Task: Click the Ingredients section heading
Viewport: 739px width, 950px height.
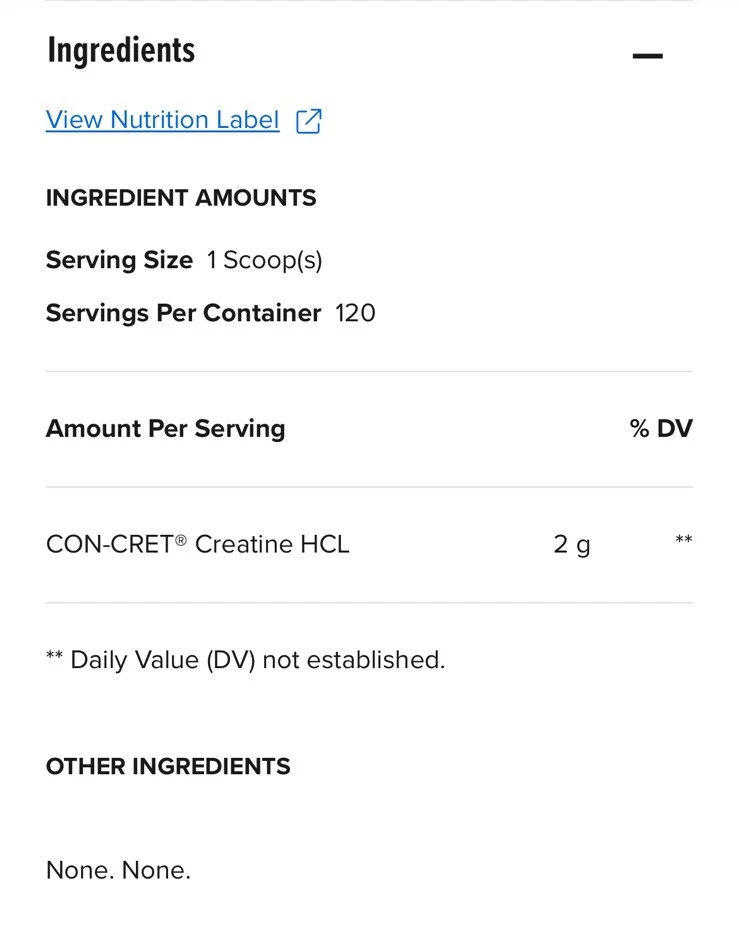Action: pos(121,51)
